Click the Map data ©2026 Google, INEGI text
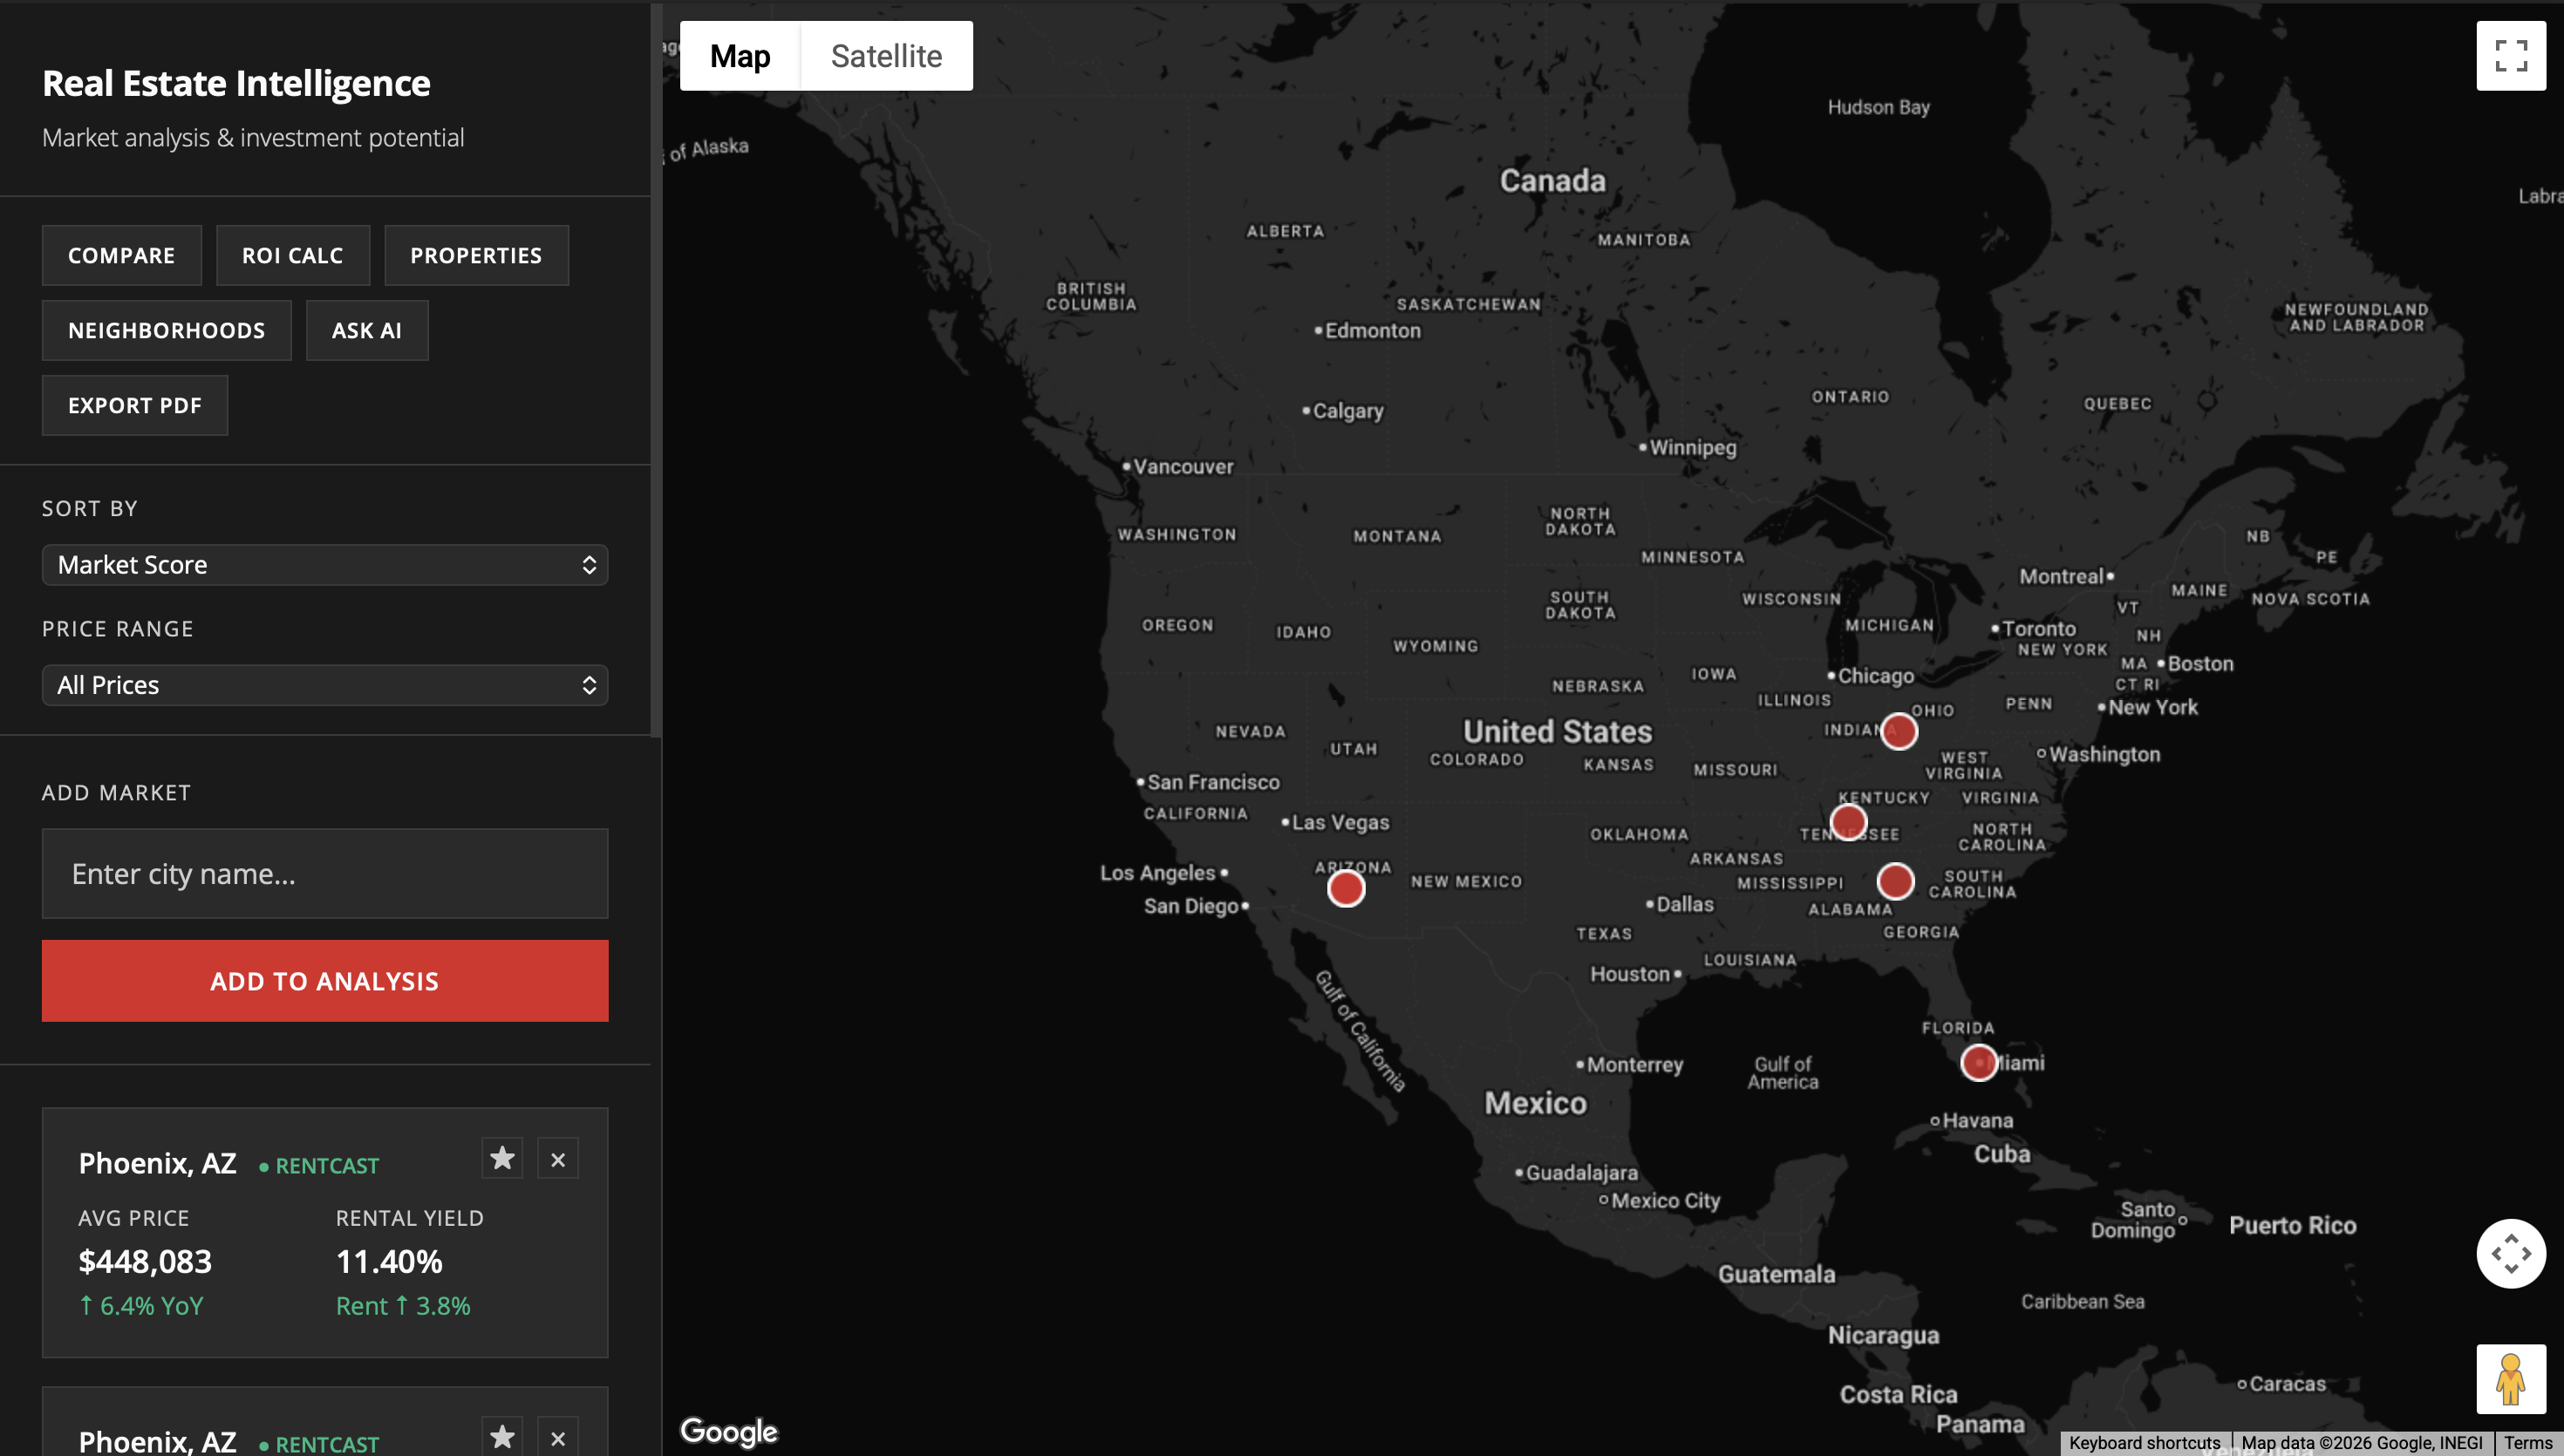Viewport: 2564px width, 1456px height. click(x=2362, y=1443)
